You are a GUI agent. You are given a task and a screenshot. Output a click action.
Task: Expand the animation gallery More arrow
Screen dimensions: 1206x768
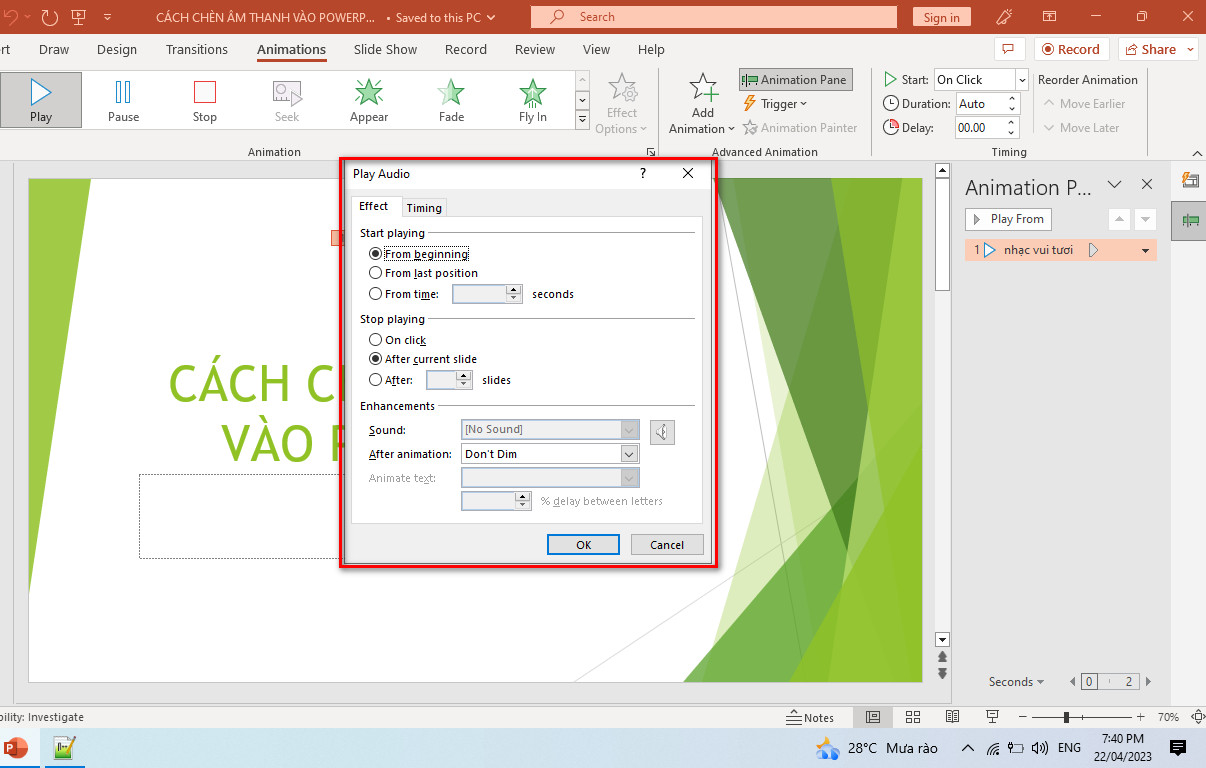pos(583,120)
